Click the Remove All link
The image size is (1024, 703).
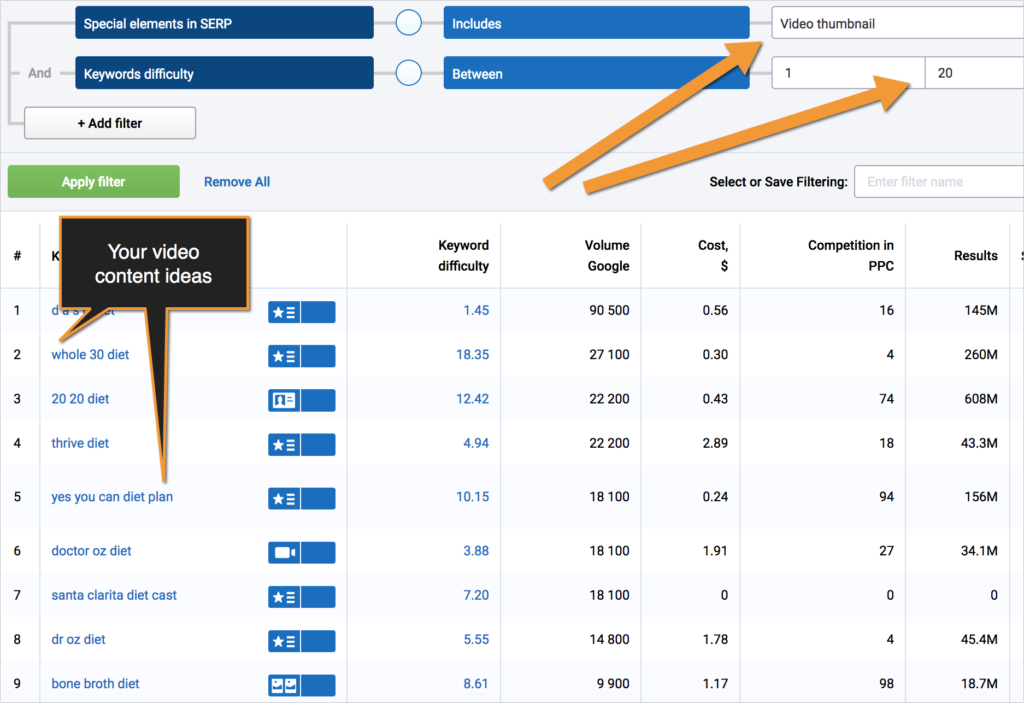pos(236,181)
